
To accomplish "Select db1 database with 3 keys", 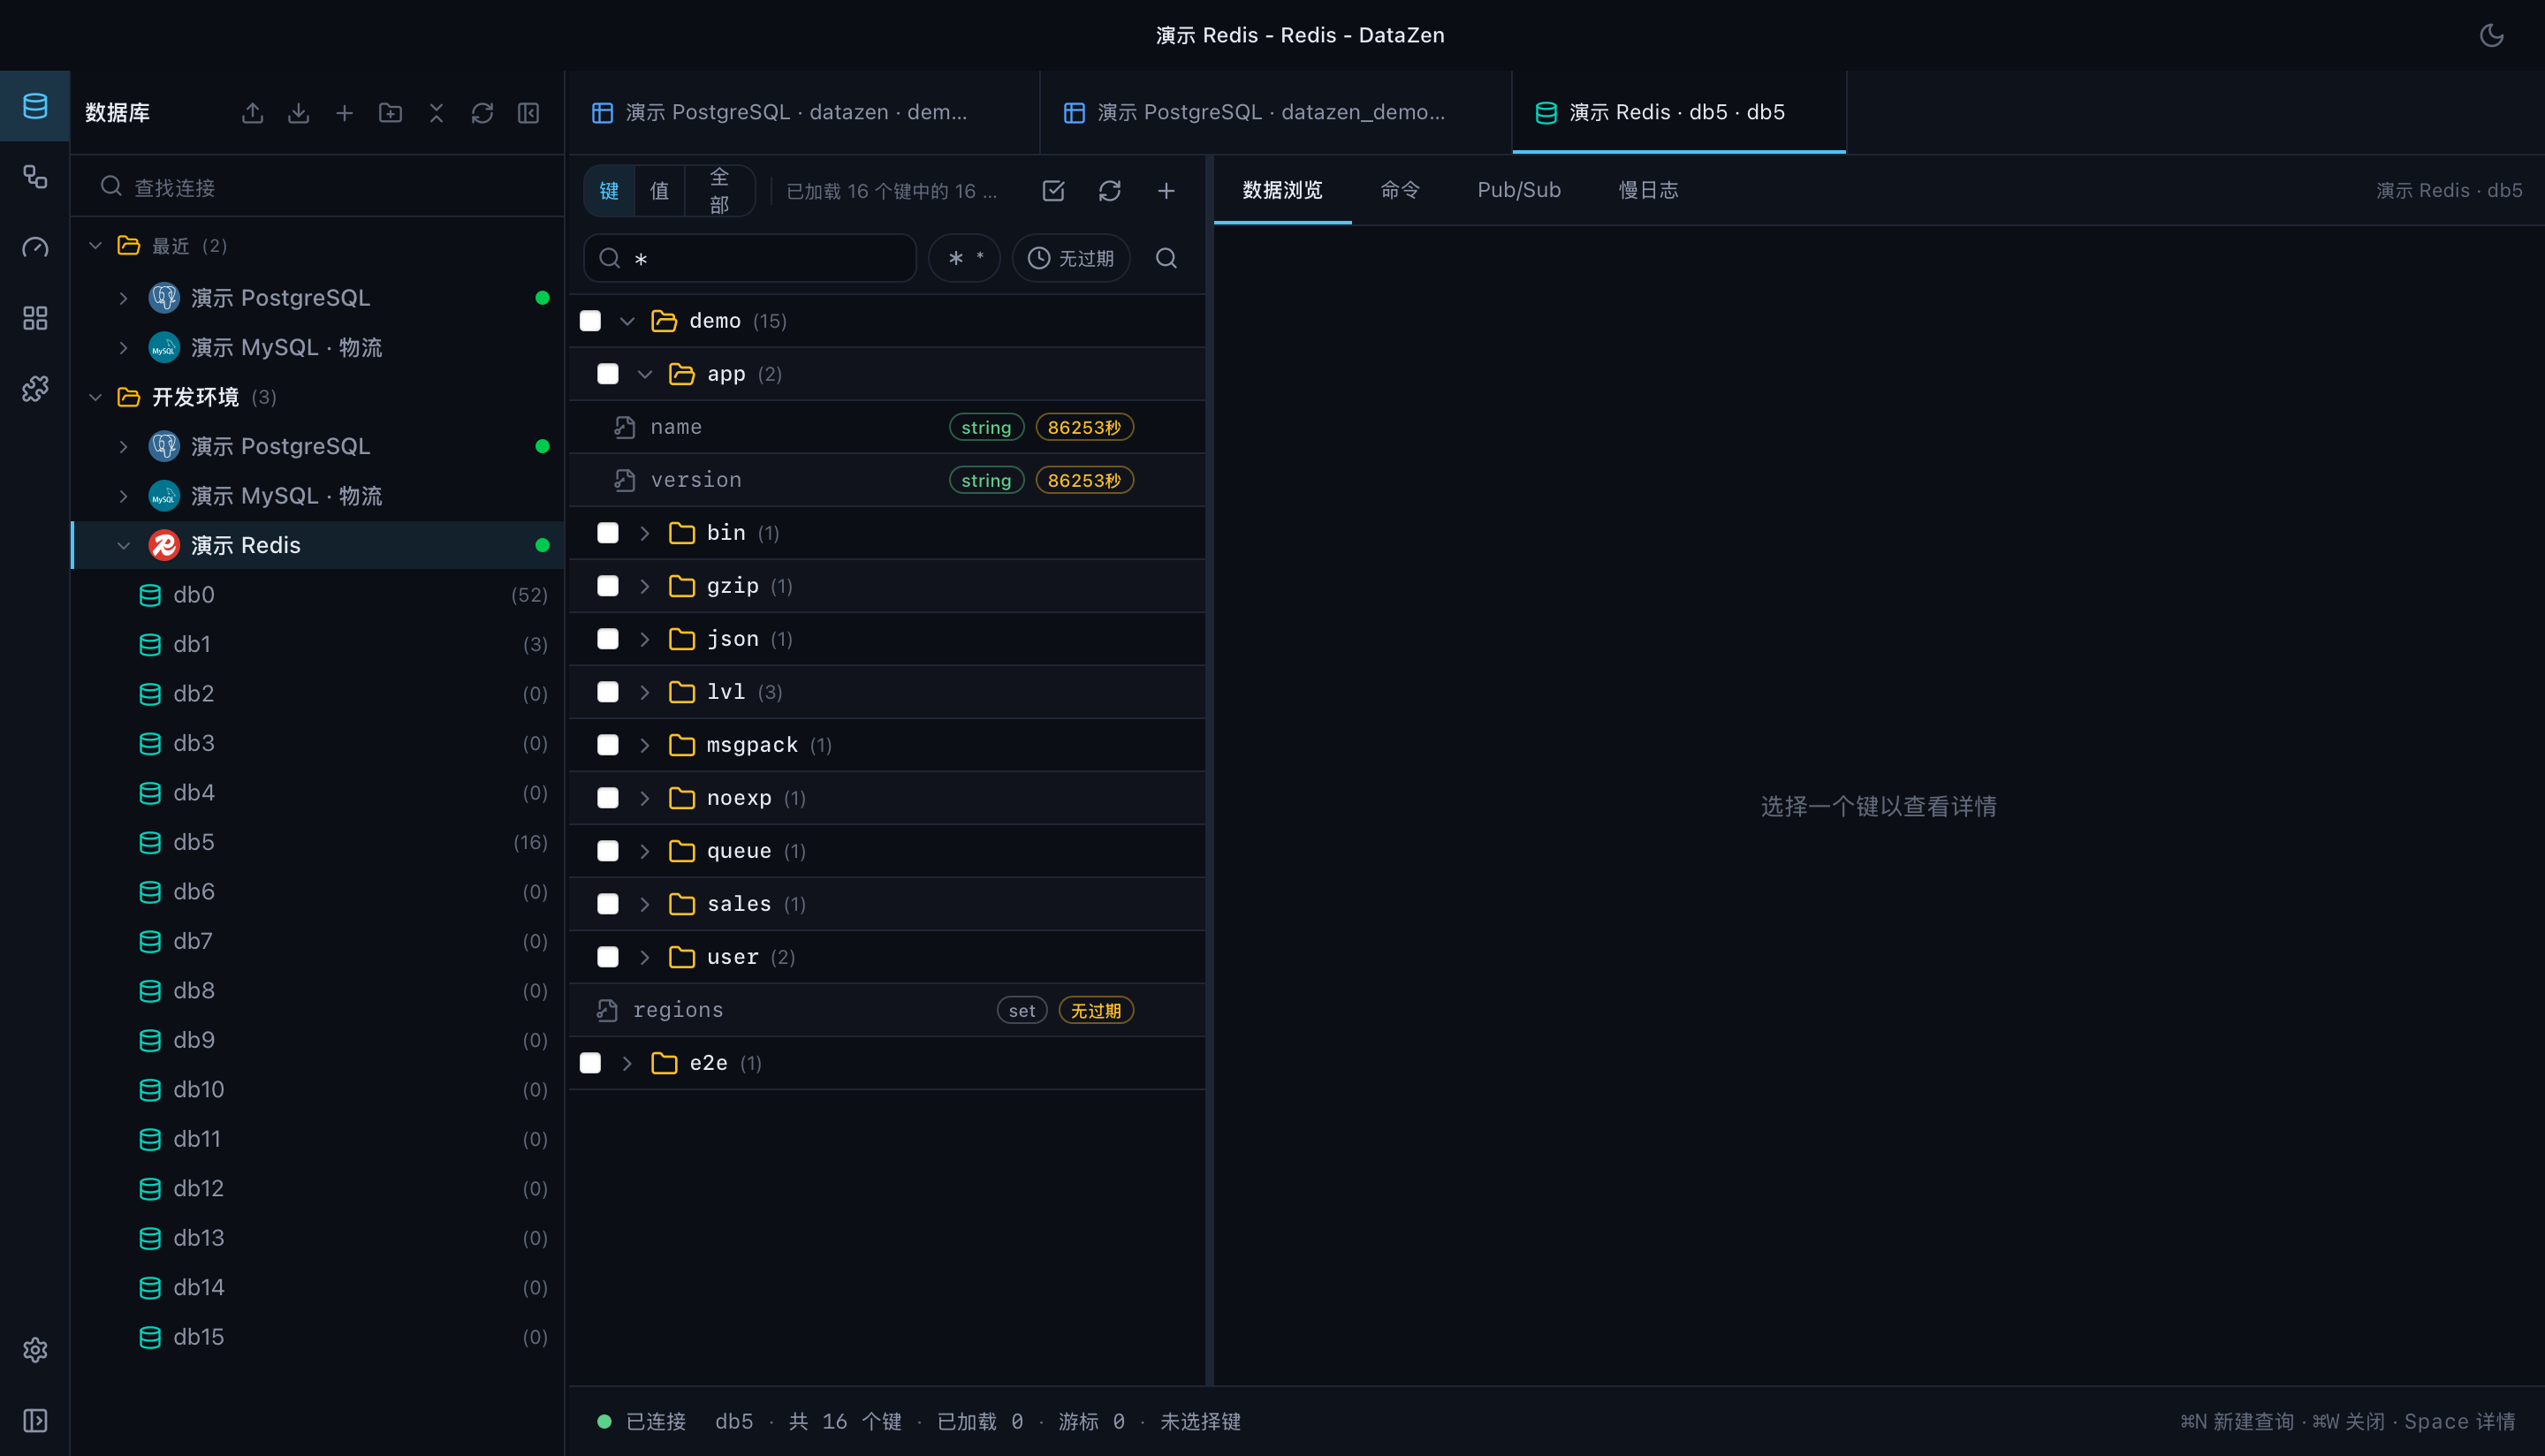I will (x=318, y=645).
